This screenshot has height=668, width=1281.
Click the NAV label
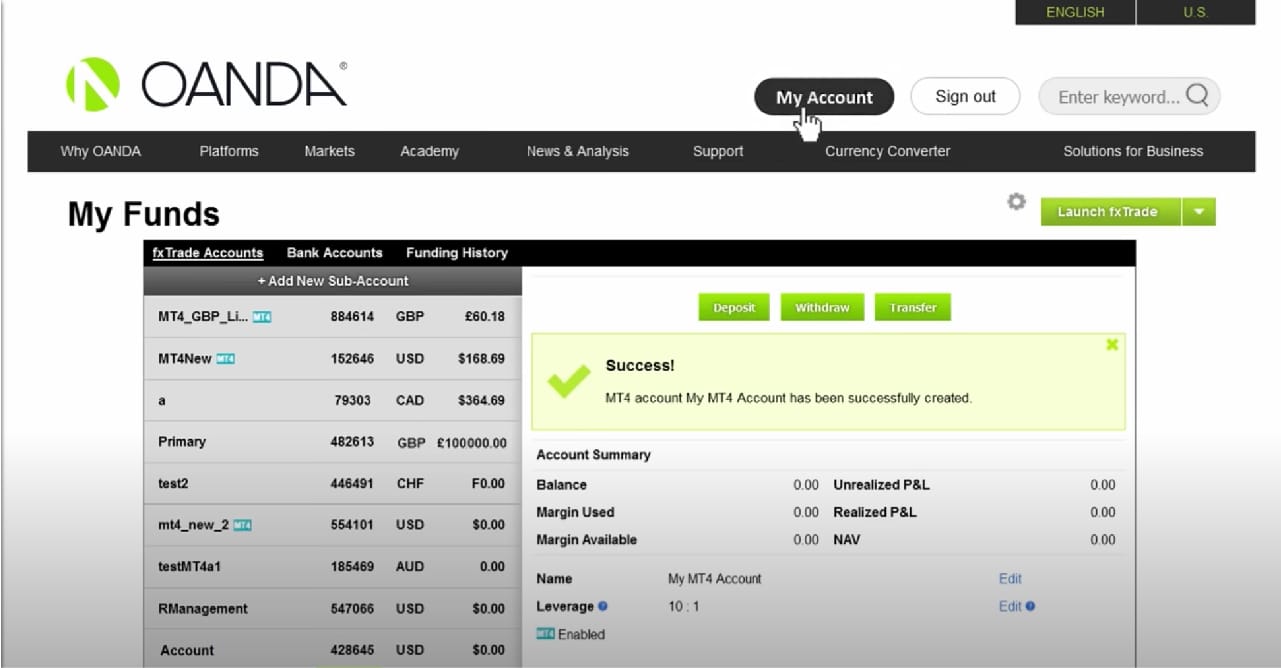(x=847, y=540)
